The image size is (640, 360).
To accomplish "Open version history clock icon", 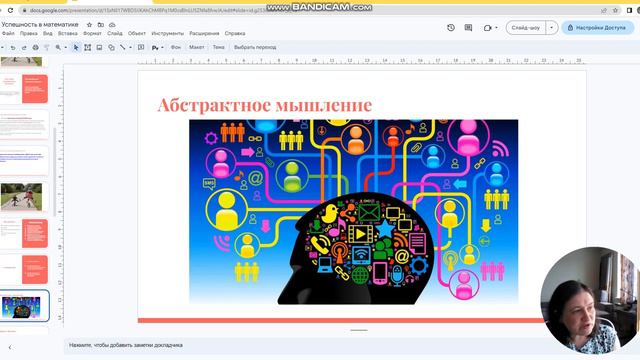I will click(x=451, y=28).
